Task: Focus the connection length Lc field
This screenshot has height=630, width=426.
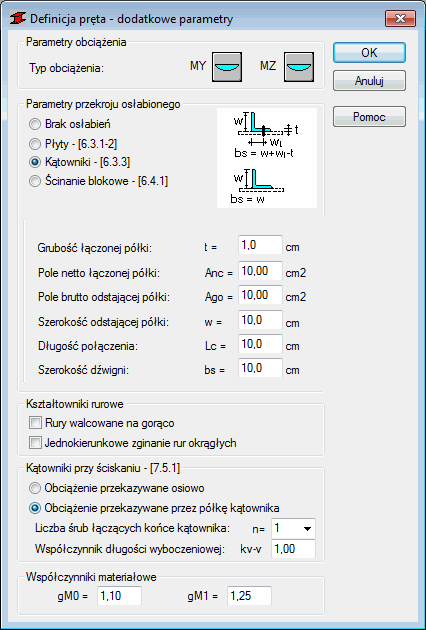Action: 260,344
